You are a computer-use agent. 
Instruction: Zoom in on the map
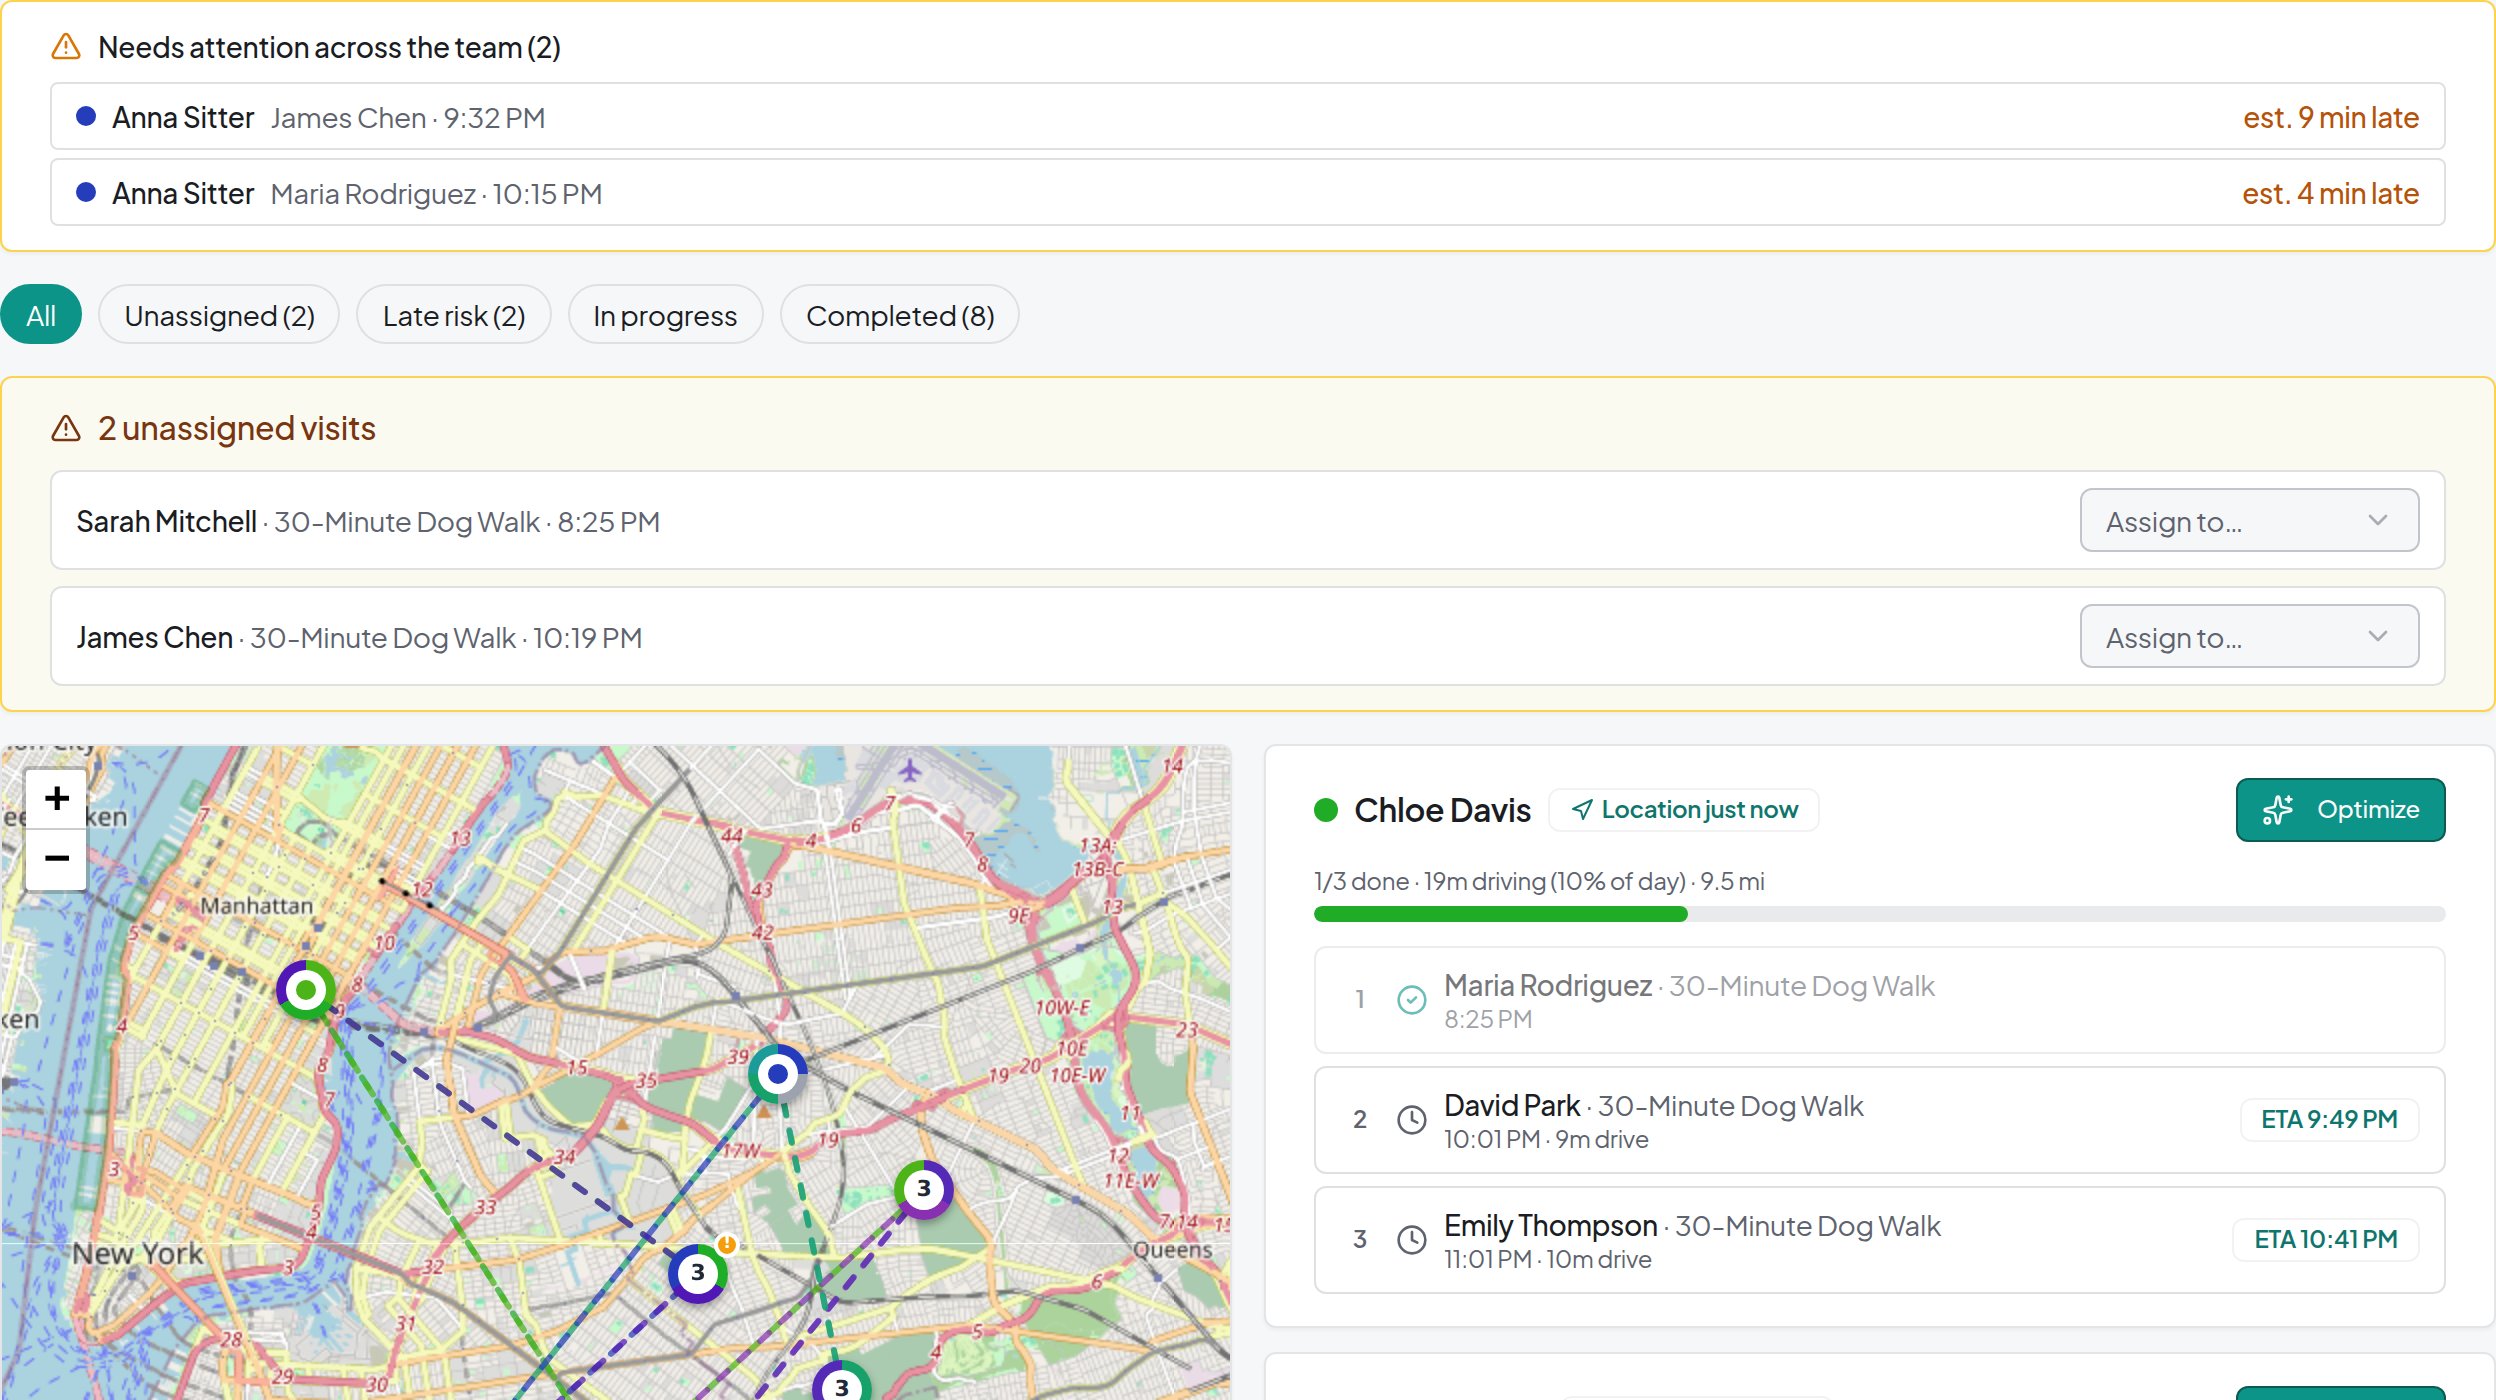point(57,798)
